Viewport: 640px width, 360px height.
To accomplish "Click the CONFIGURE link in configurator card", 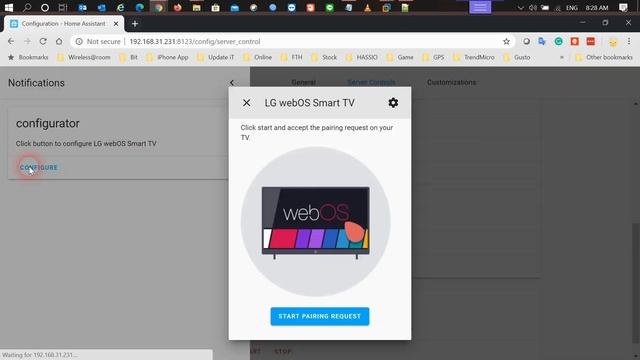I will tap(39, 167).
